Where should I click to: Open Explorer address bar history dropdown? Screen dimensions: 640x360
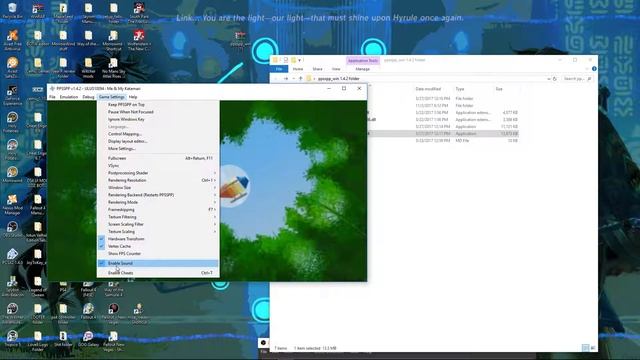coord(549,78)
